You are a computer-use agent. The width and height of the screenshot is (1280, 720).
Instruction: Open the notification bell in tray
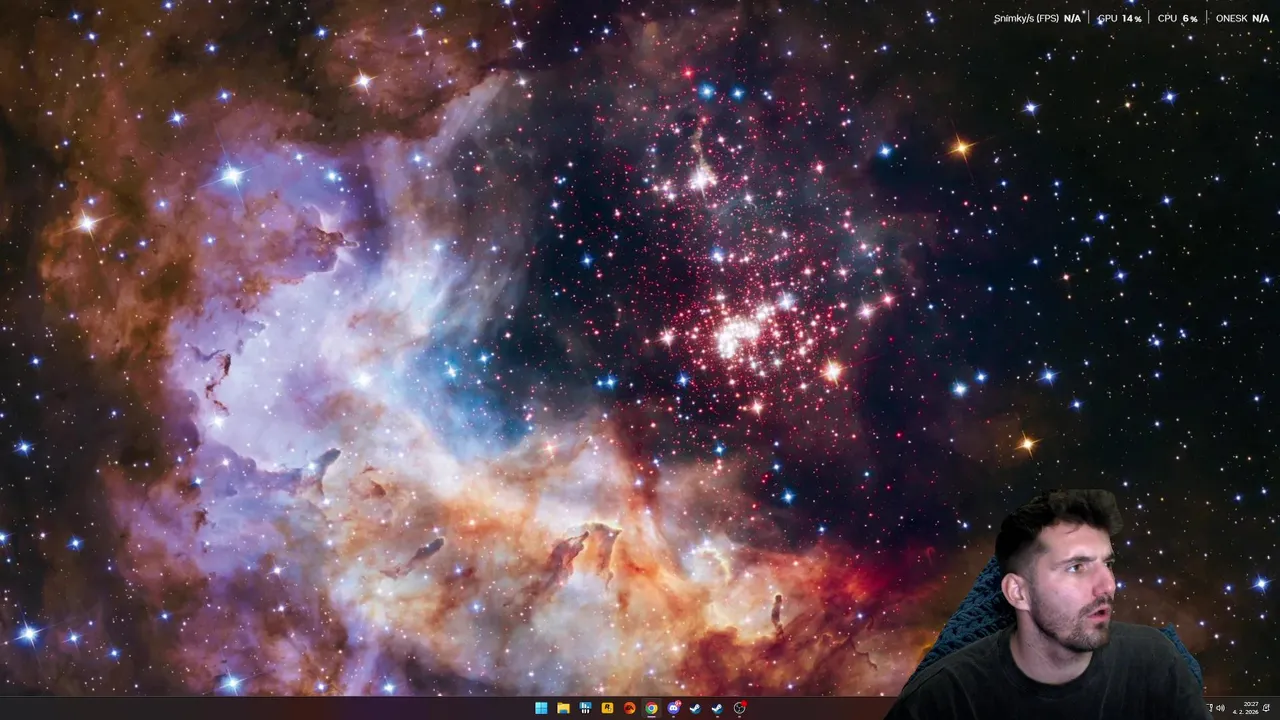(x=1266, y=708)
